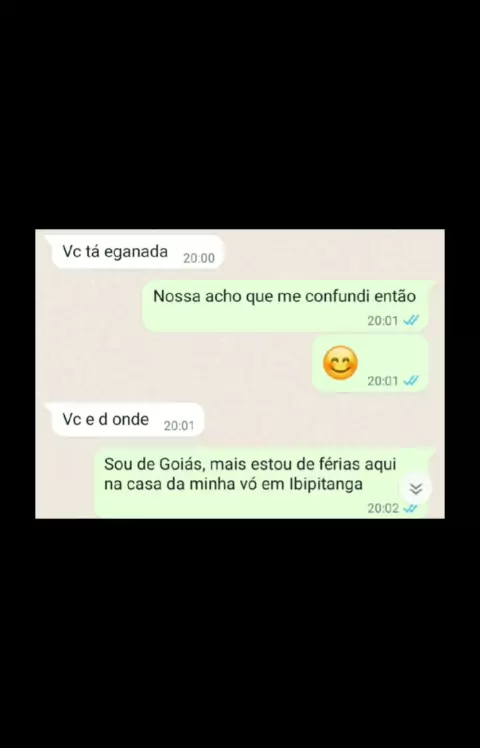Click the chat background beside the emoji bubble

(x=177, y=364)
